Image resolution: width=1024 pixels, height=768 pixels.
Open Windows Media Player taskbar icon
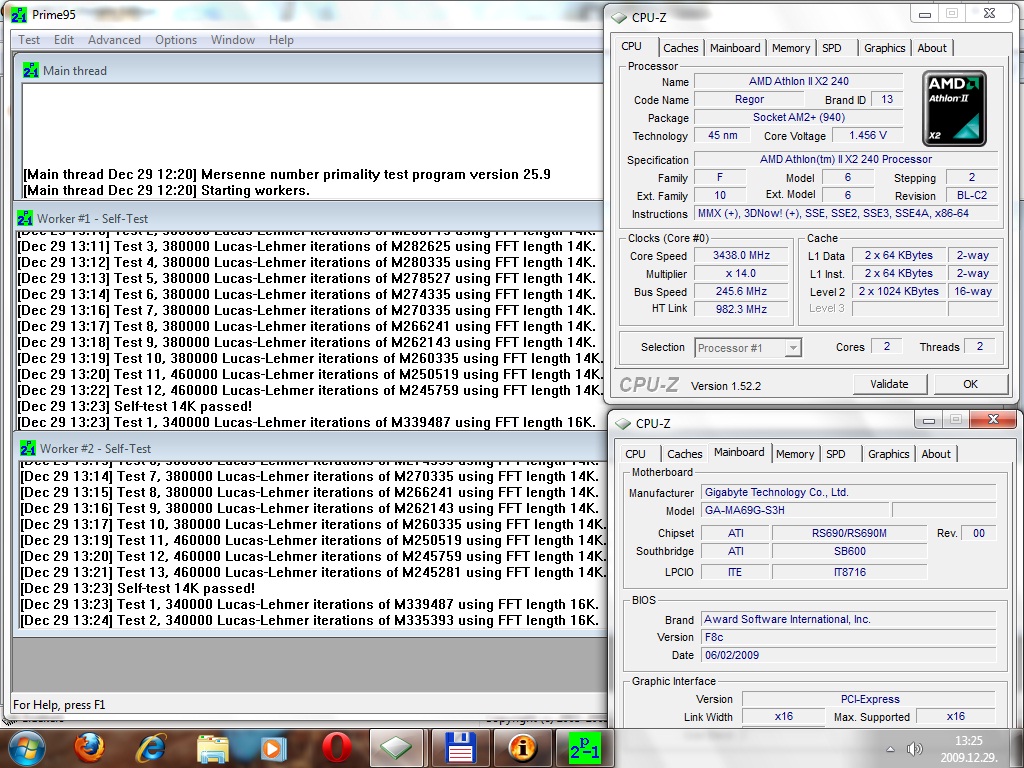tap(274, 748)
